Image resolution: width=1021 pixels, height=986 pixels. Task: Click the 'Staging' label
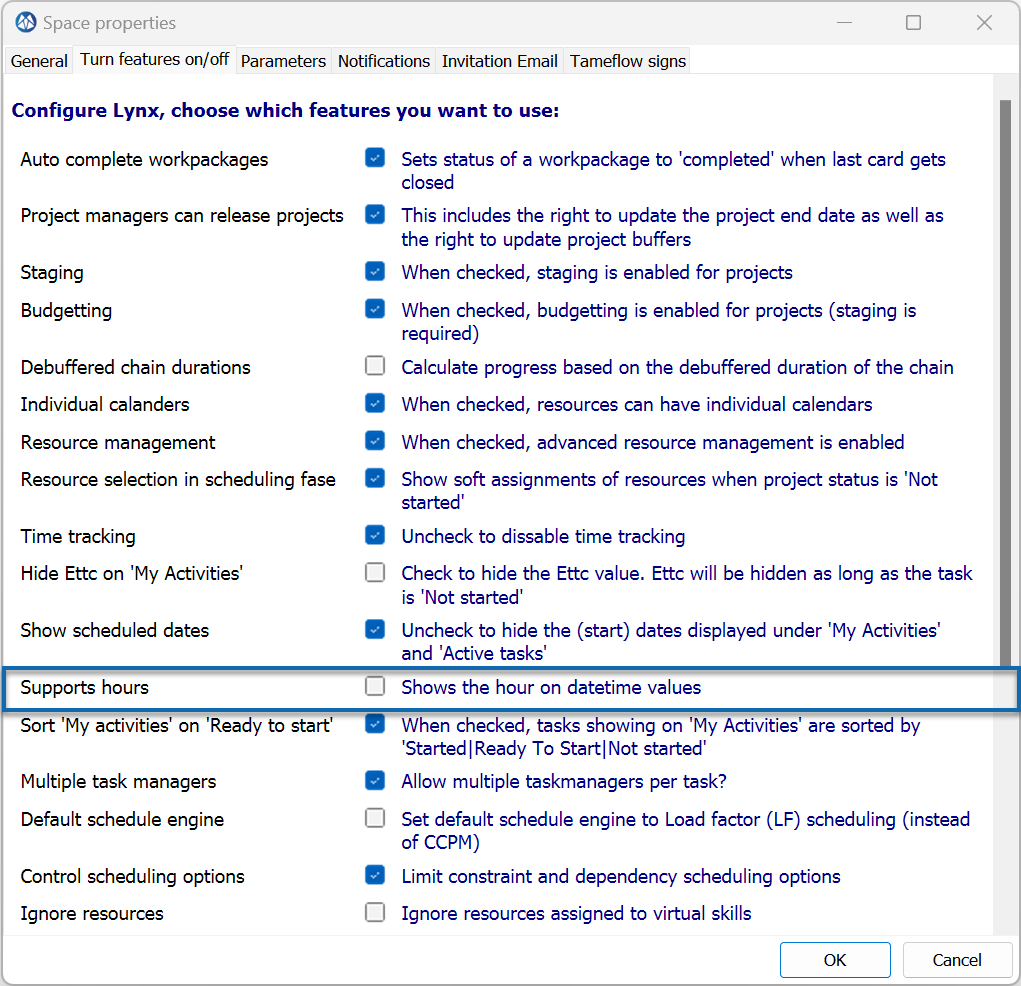[52, 273]
